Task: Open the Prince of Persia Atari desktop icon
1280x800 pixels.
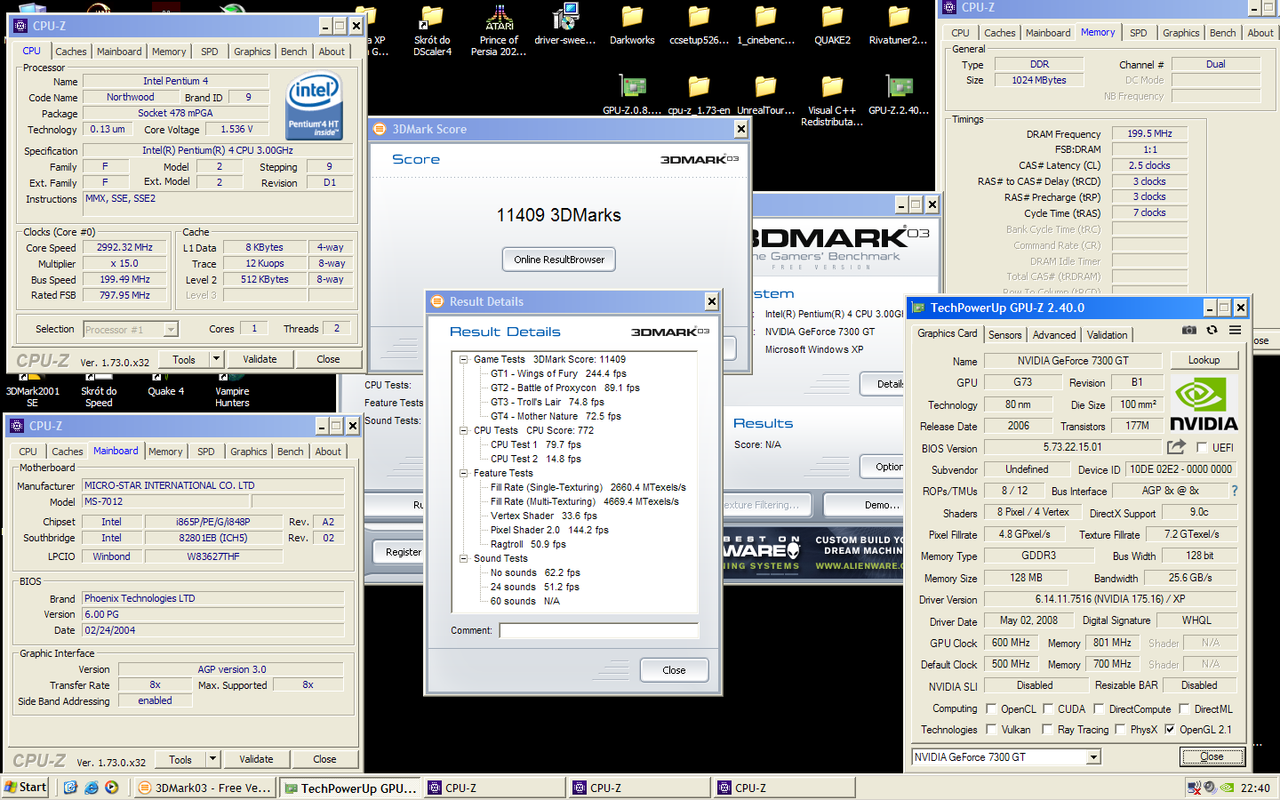Action: 499,28
